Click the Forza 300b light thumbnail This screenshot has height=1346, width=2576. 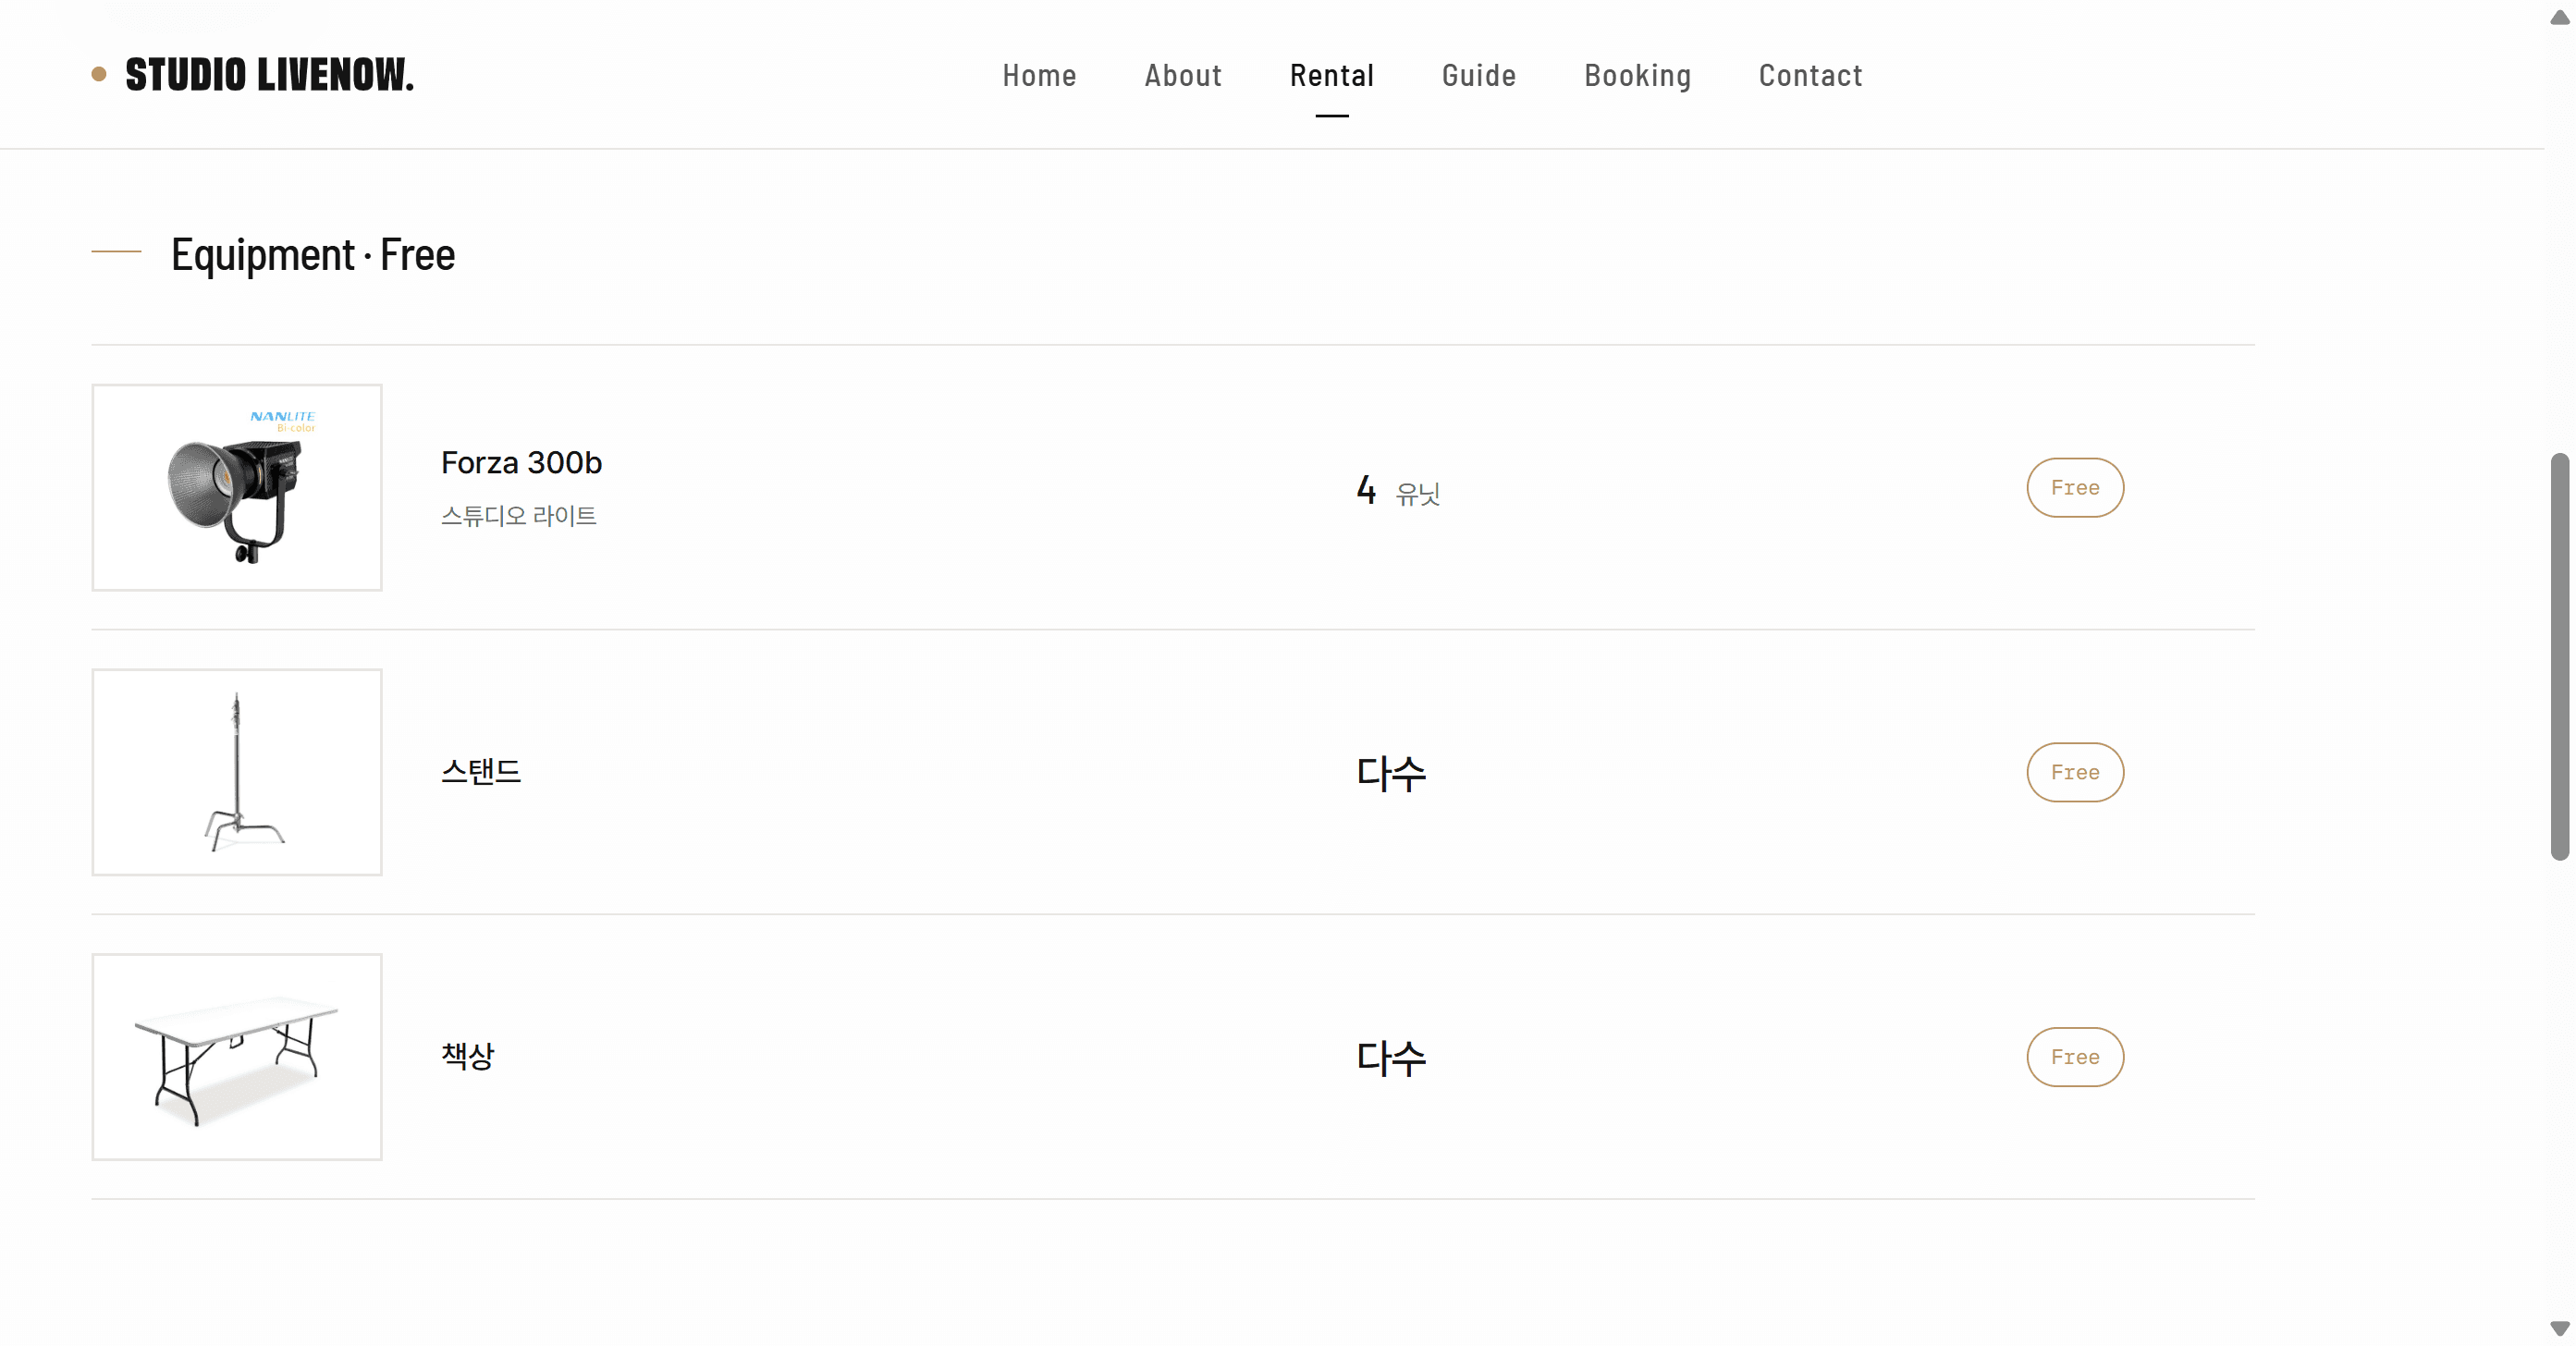[237, 488]
